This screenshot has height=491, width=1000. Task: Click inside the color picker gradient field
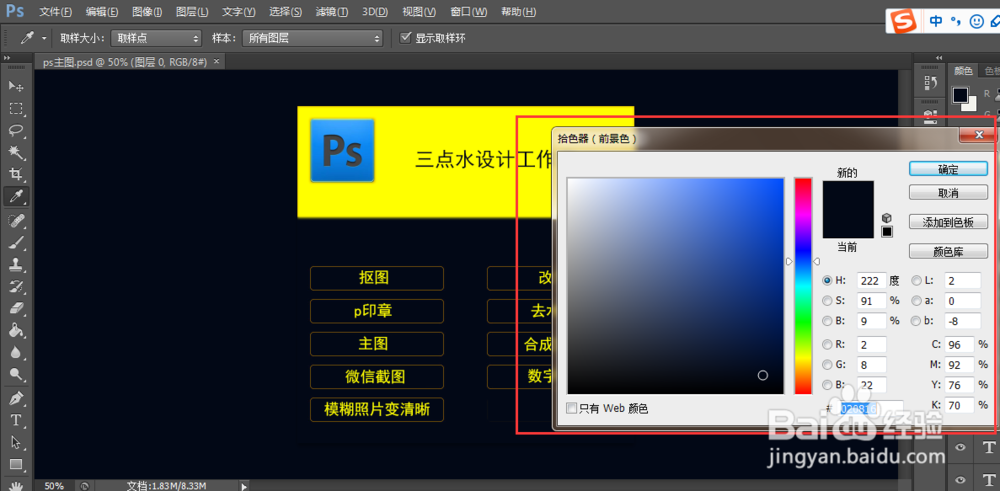pos(675,286)
